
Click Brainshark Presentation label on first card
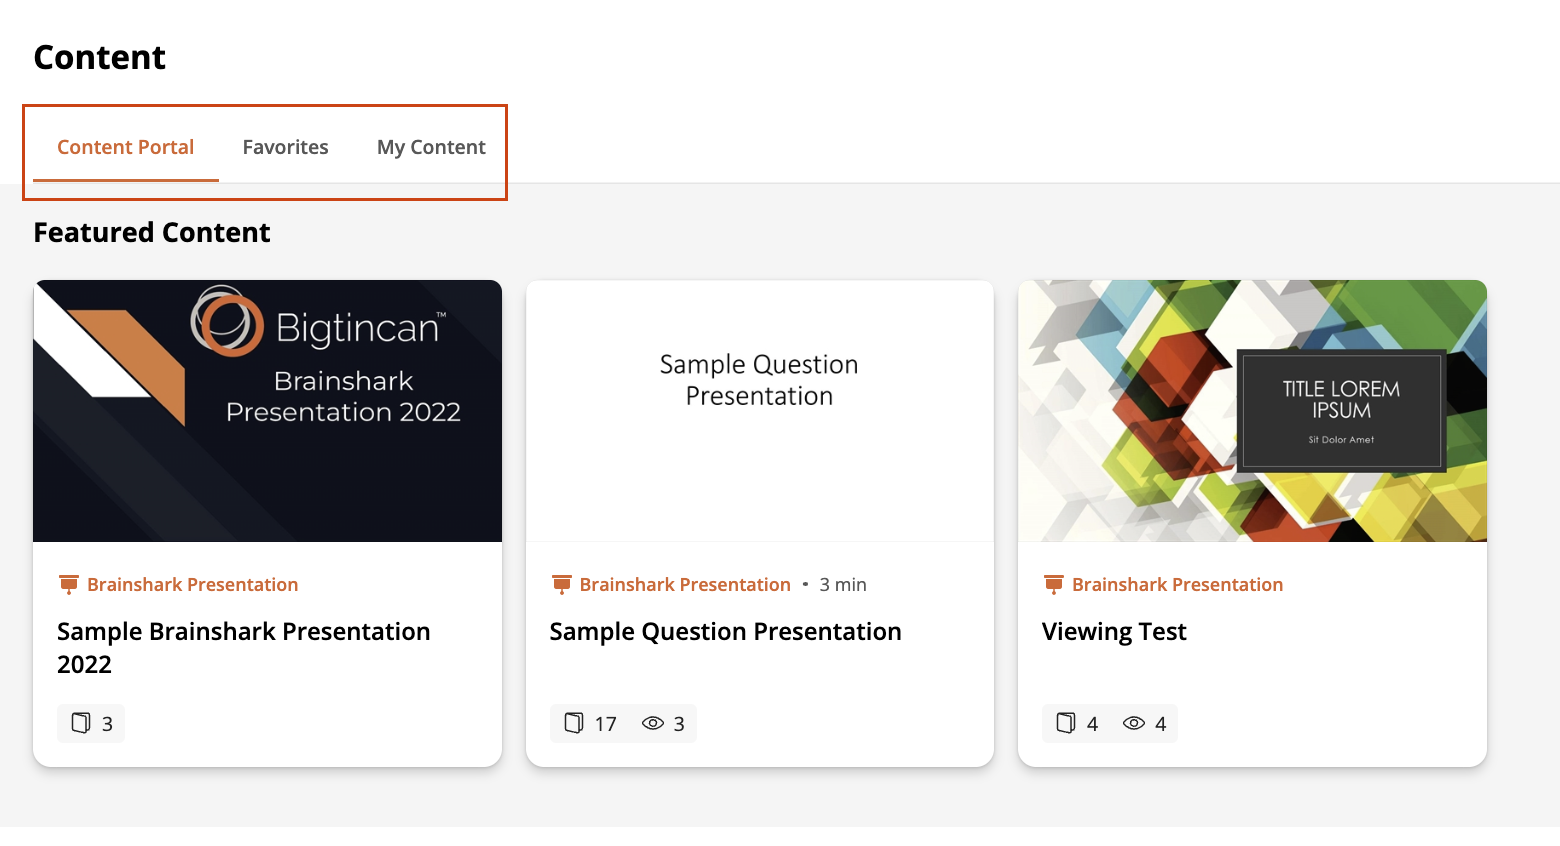pos(192,584)
